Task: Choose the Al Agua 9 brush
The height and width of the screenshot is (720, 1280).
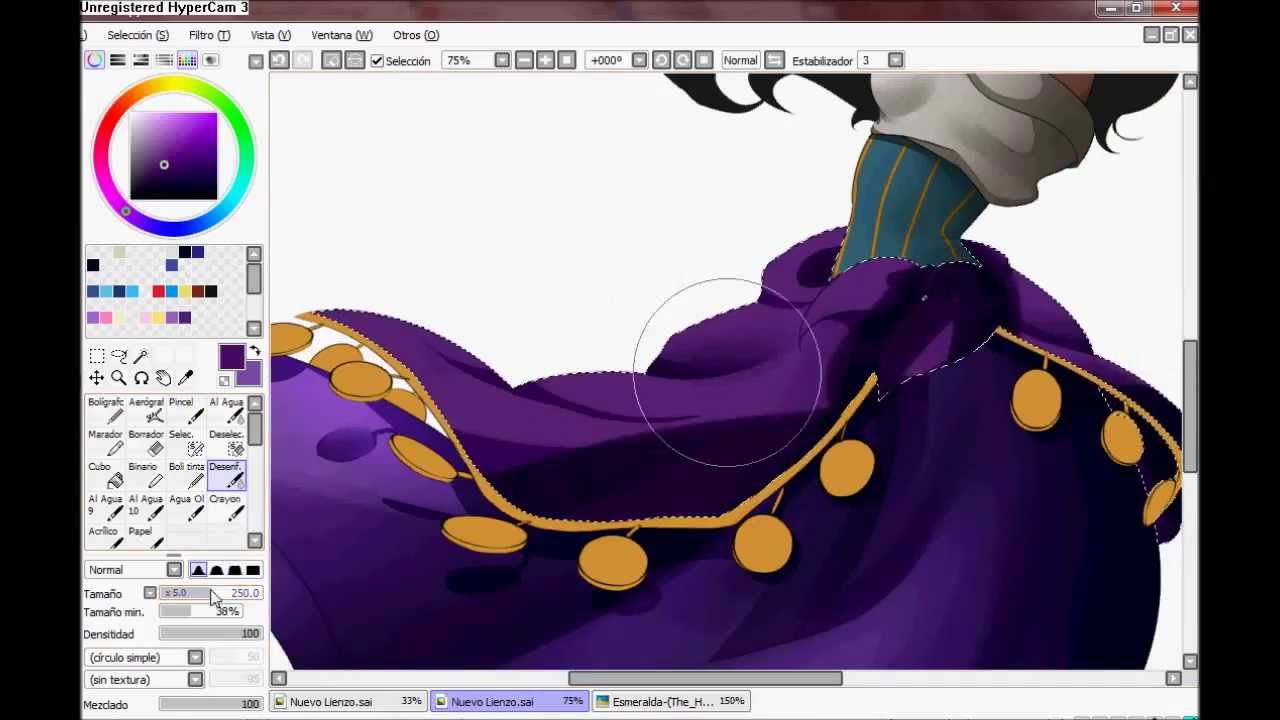Action: [106, 507]
